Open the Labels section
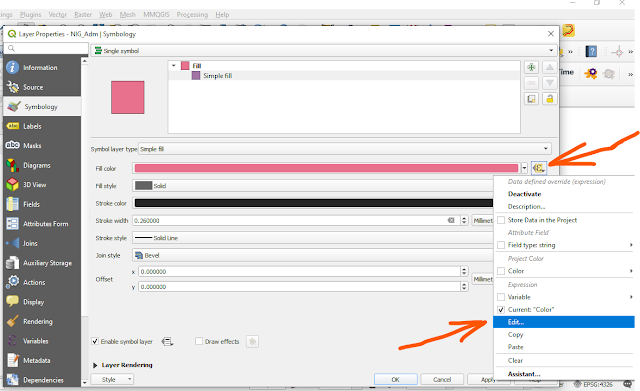The width and height of the screenshot is (640, 391). [x=42, y=126]
